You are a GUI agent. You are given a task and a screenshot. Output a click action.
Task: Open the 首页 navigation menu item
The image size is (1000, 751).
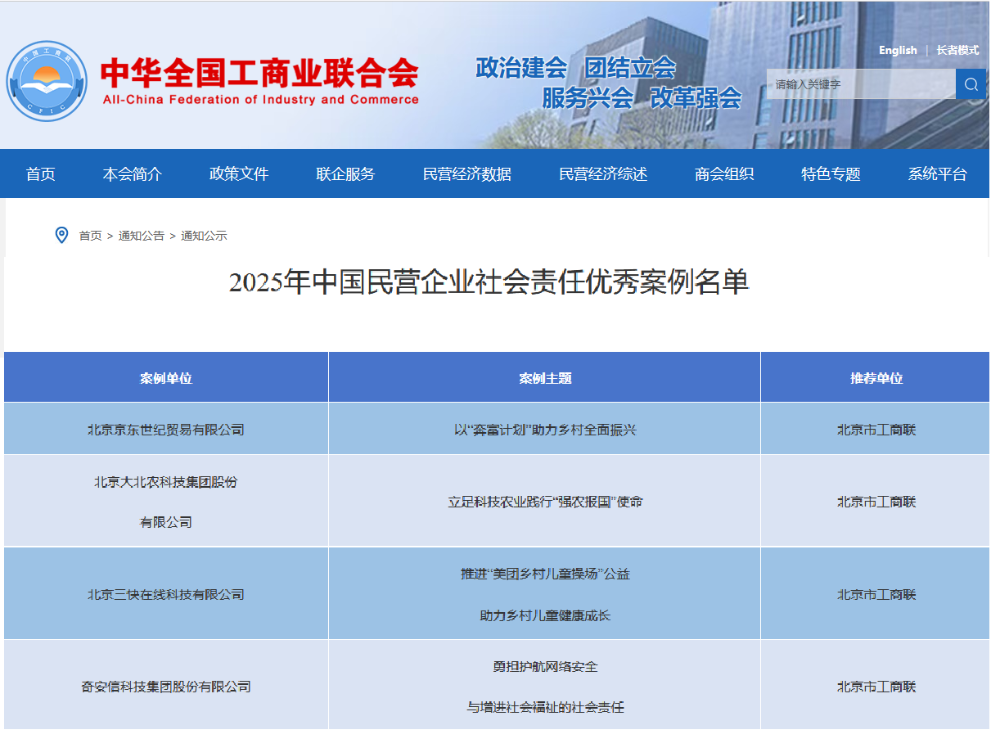40,173
